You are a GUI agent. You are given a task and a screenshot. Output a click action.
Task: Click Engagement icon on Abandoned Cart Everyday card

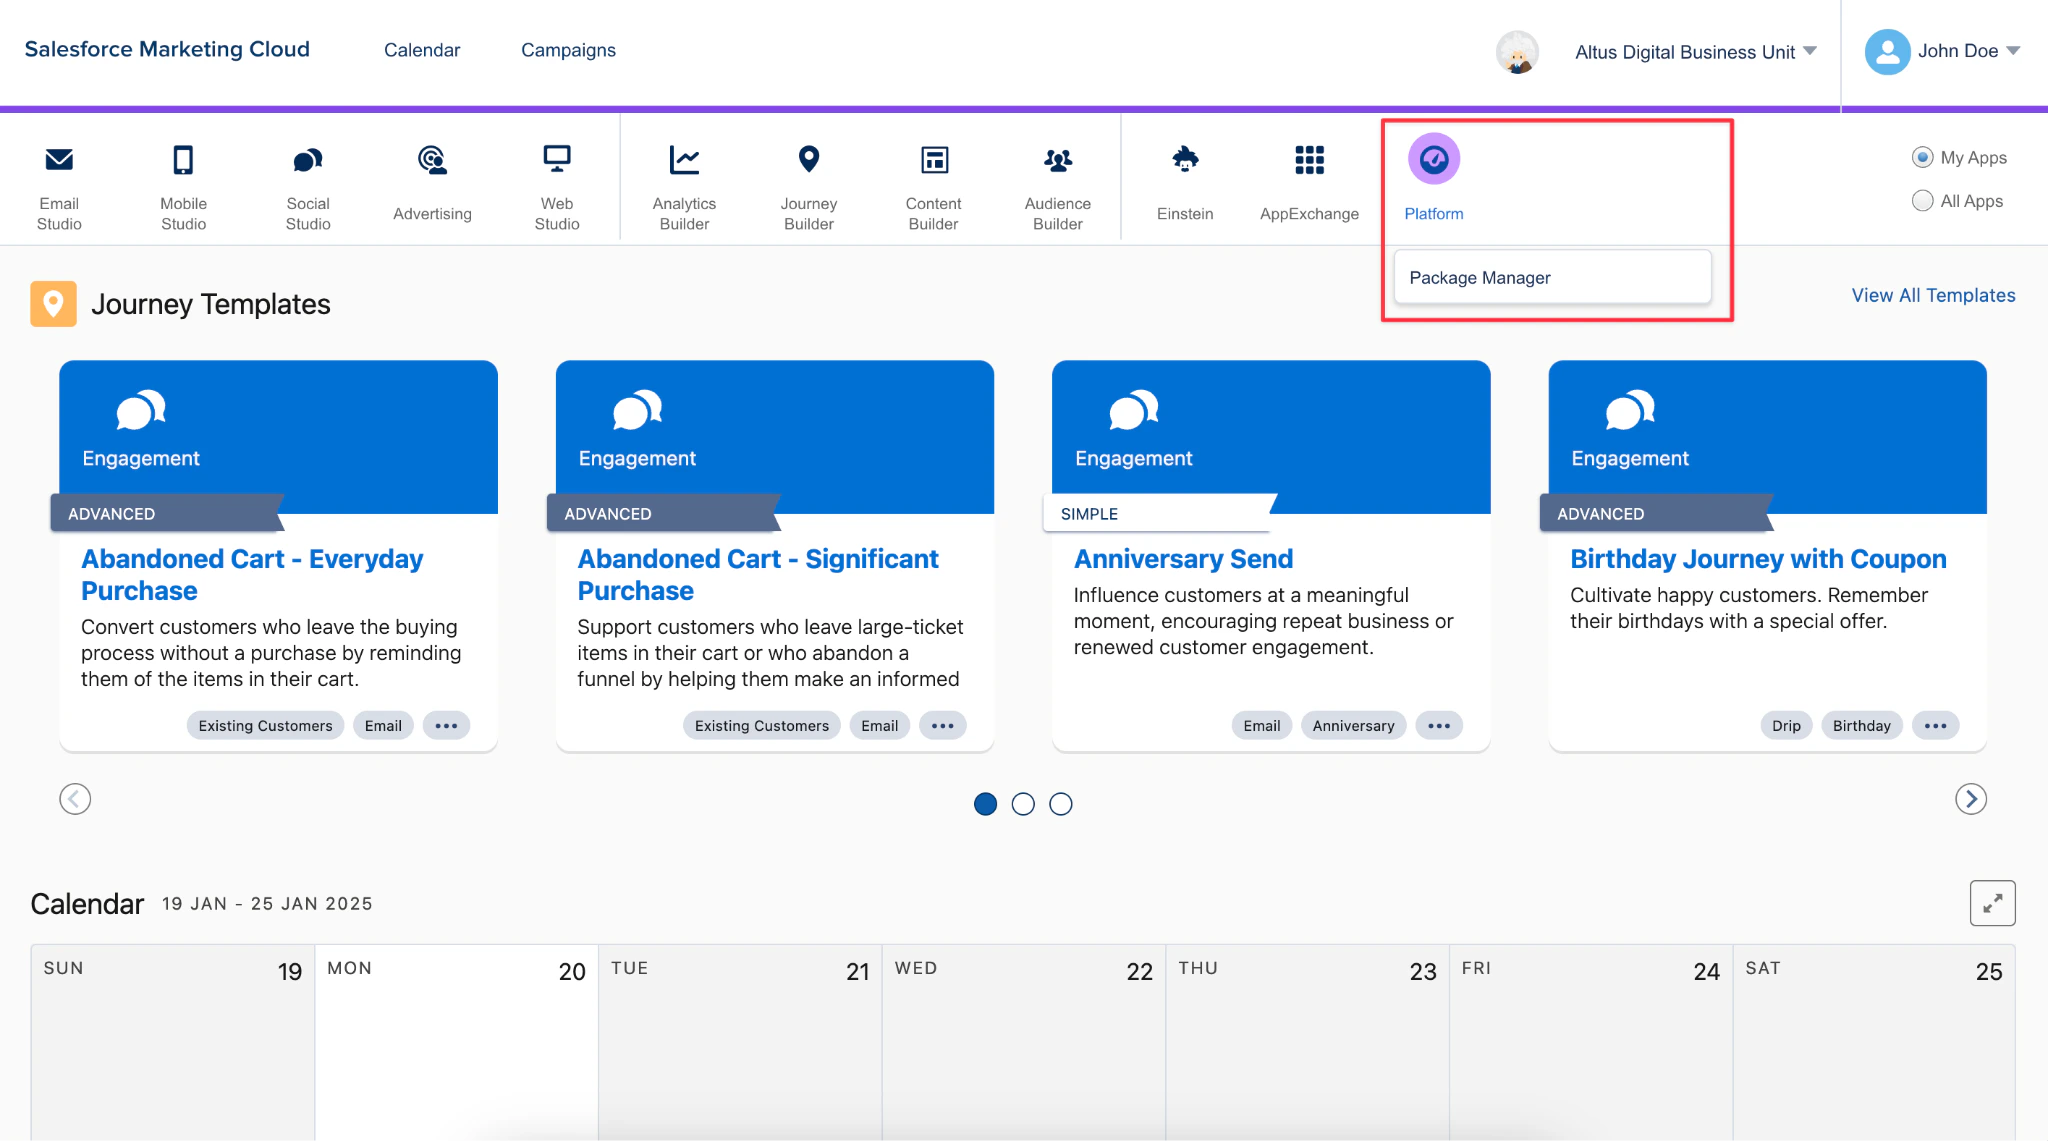141,410
